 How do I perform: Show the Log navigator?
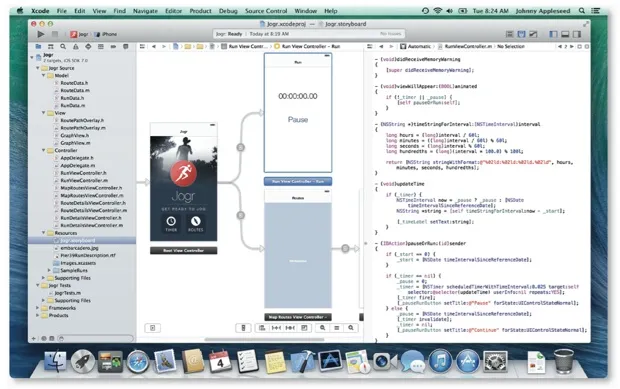coord(126,47)
